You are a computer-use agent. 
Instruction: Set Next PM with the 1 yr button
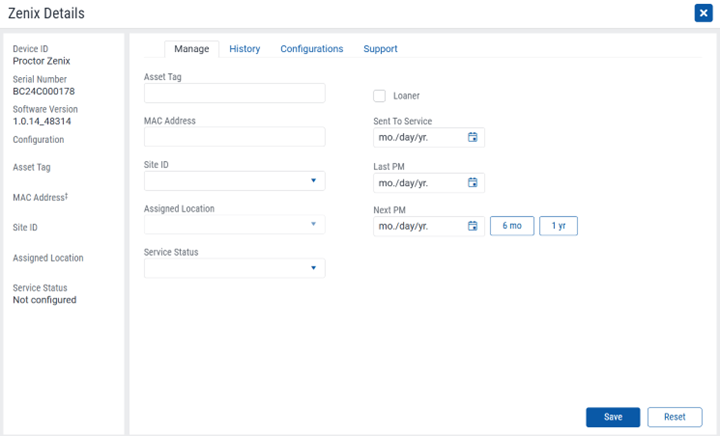[x=558, y=226]
